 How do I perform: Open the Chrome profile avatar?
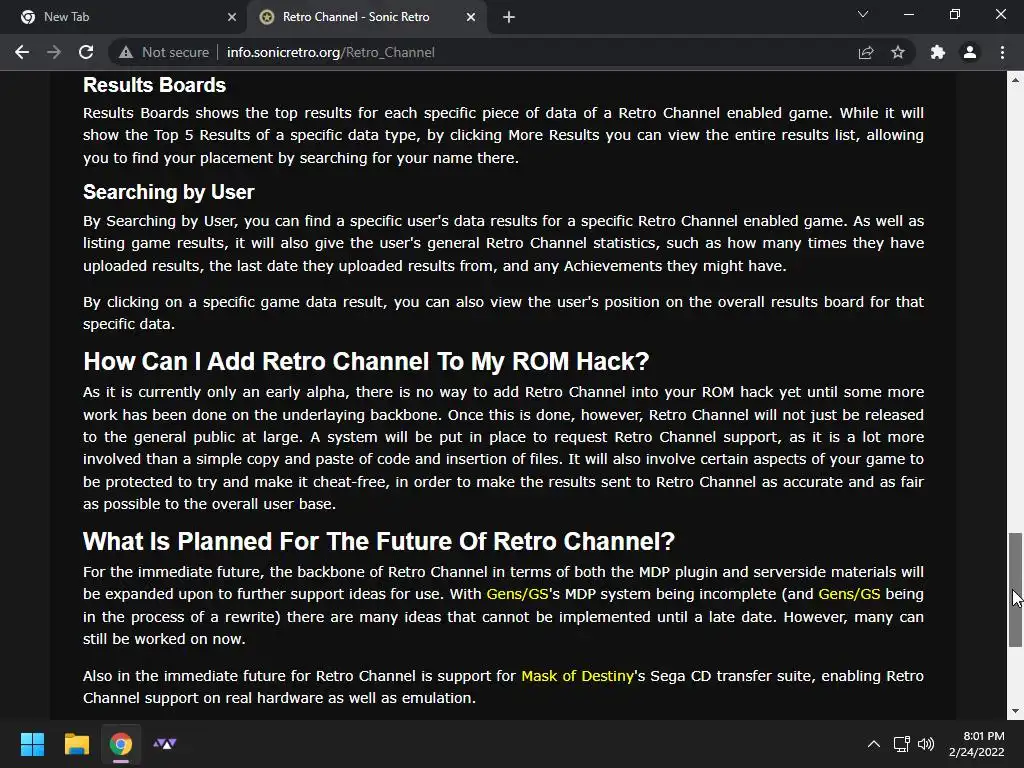(x=970, y=52)
